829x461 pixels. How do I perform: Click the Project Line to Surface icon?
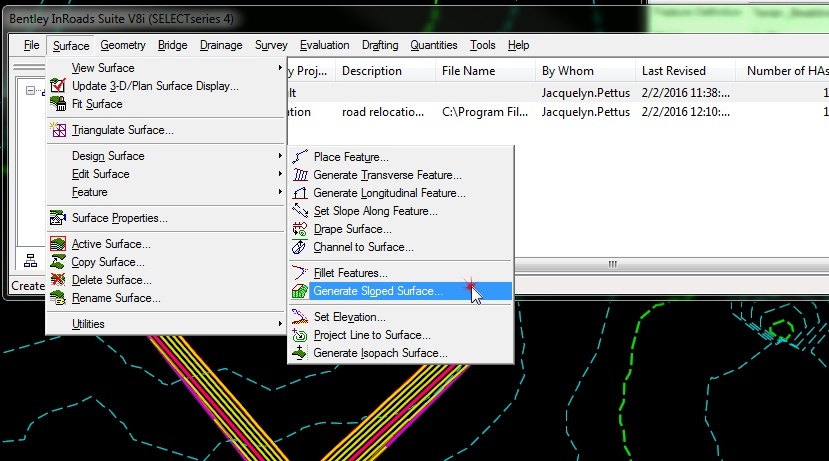tap(300, 335)
